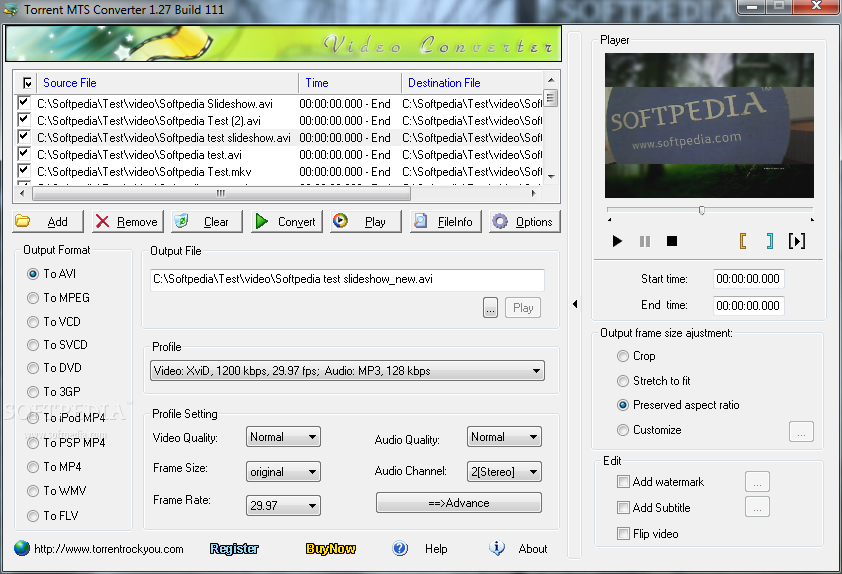
Task: Choose To iPod MP4 output format
Action: 33,418
